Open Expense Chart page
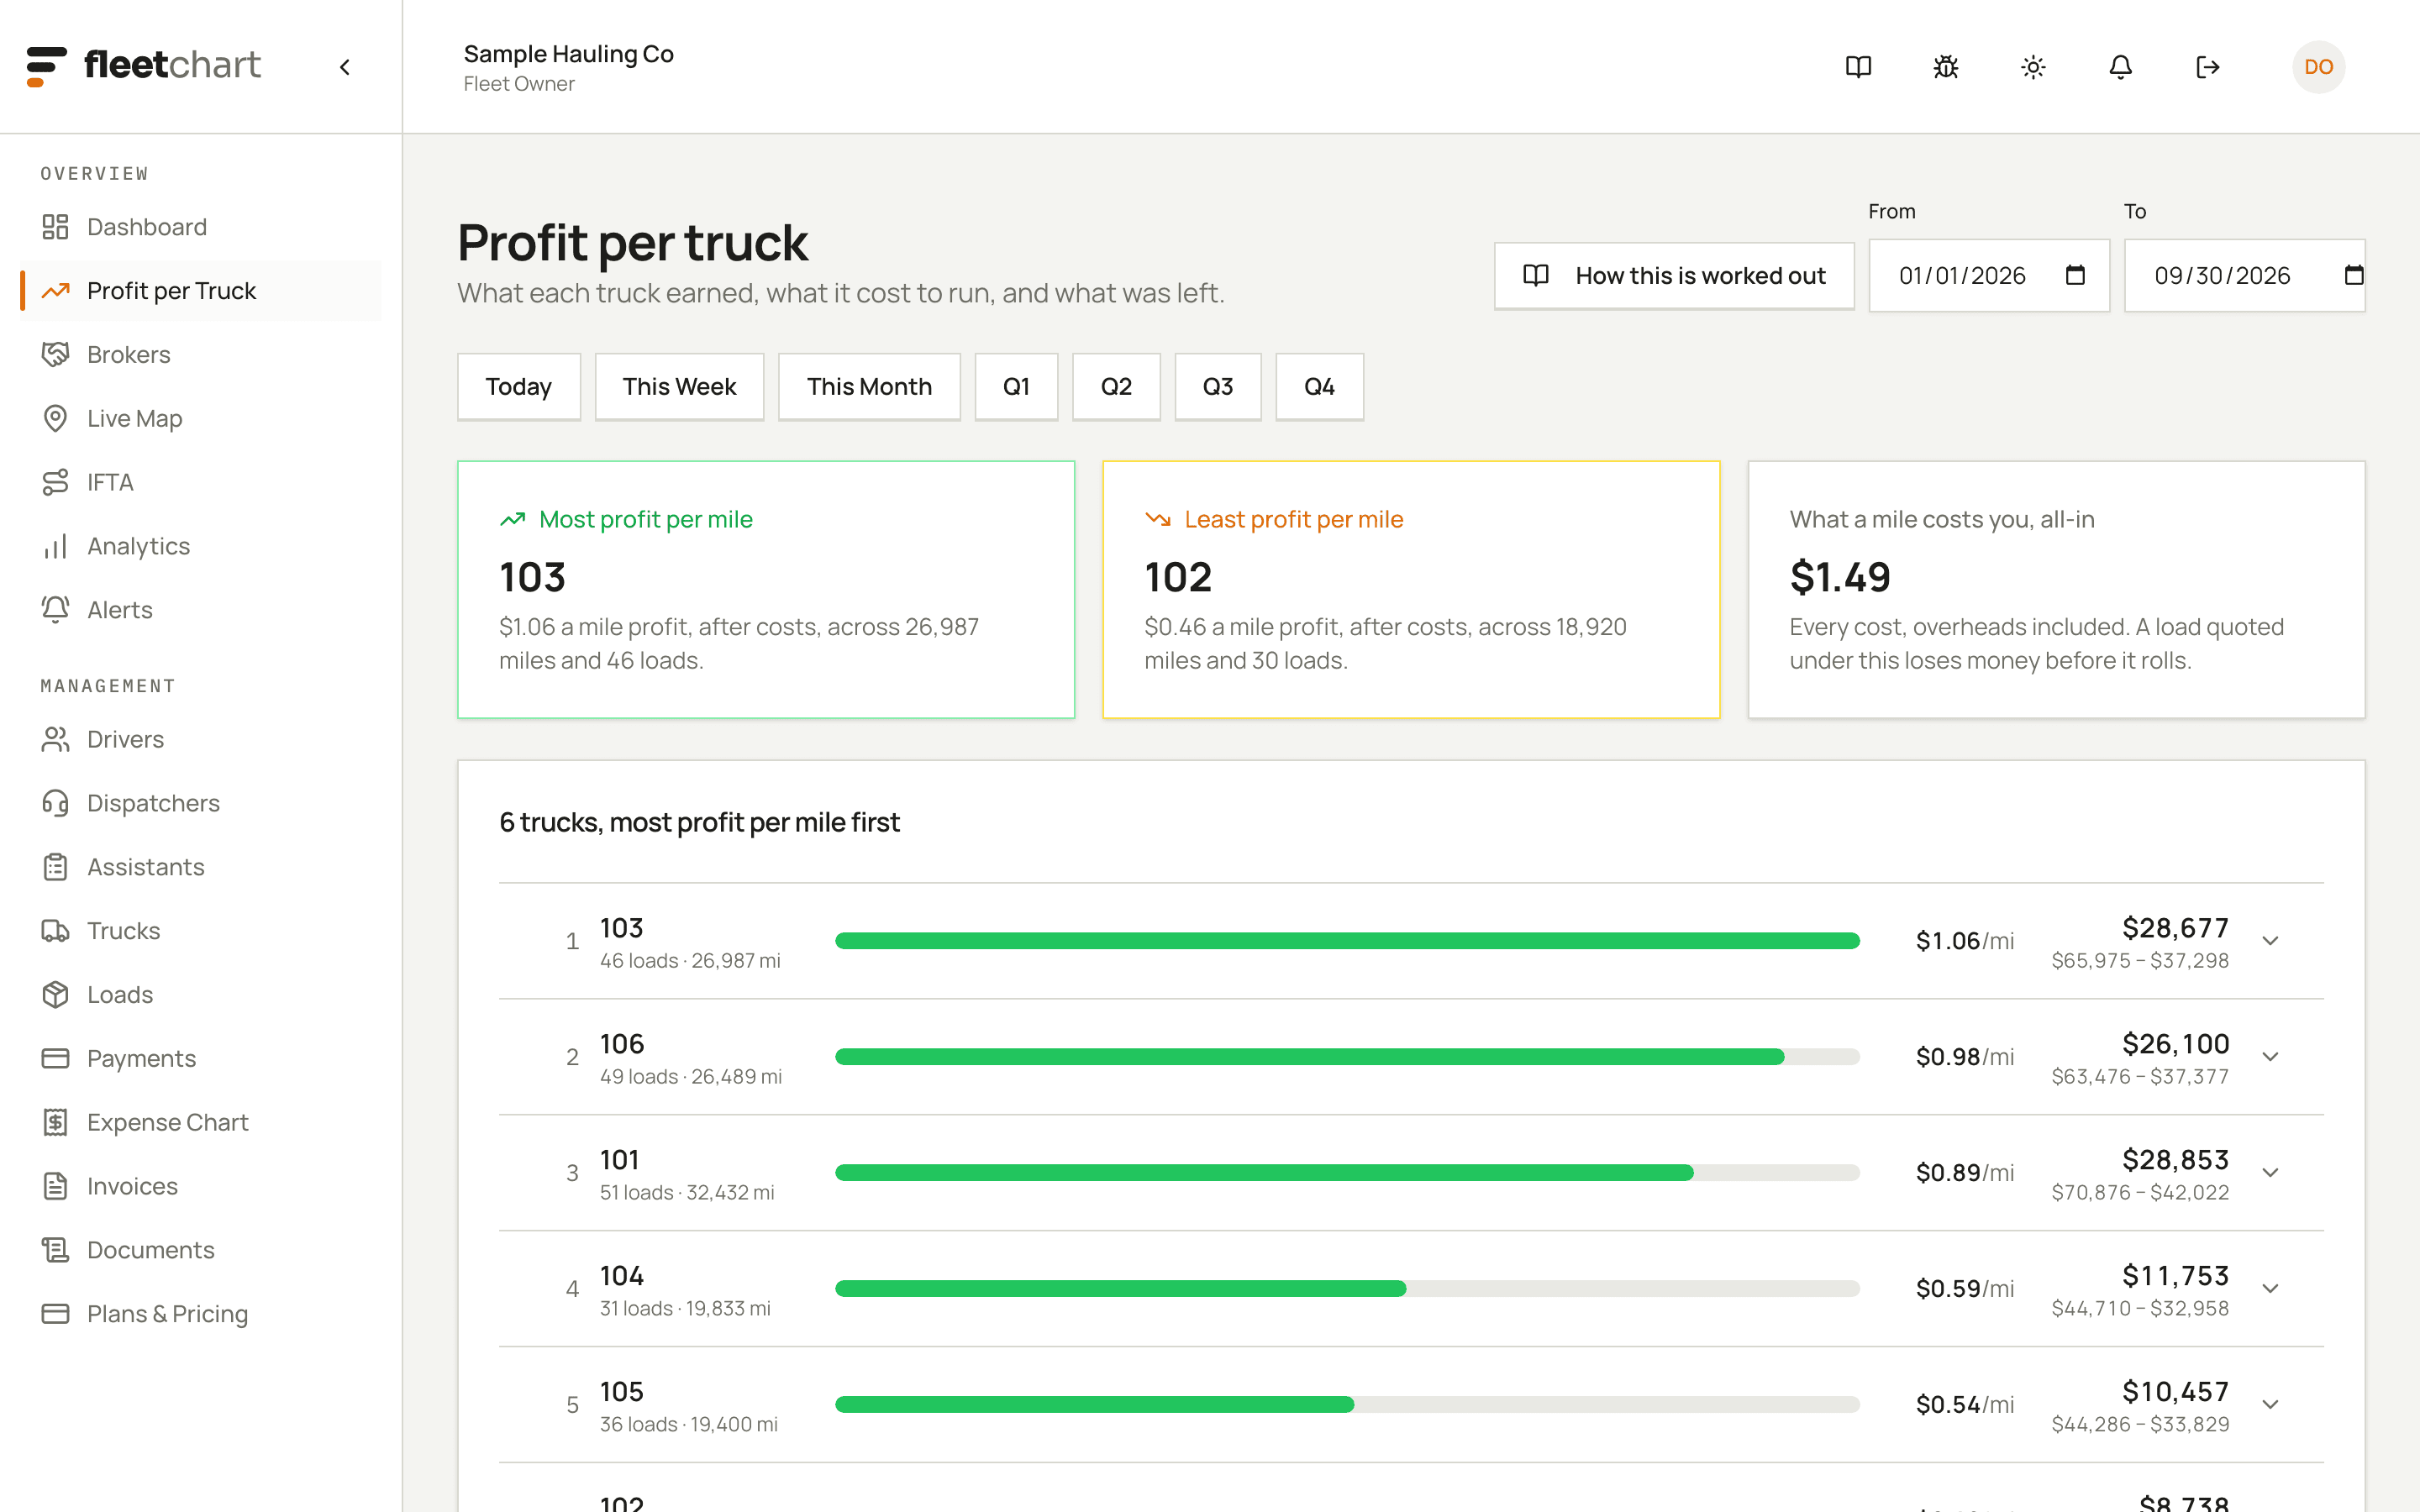 pos(200,1122)
